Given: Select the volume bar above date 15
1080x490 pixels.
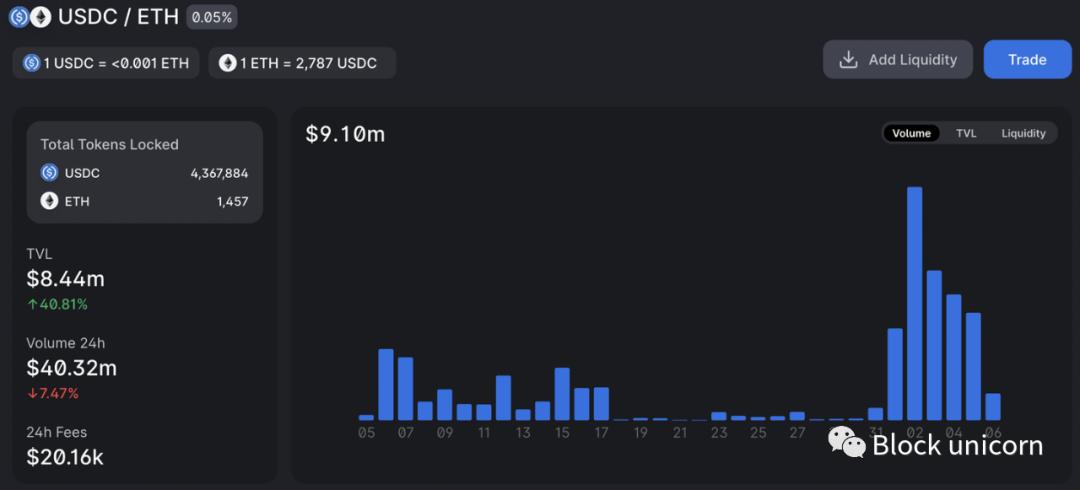Looking at the screenshot, I should click(562, 394).
